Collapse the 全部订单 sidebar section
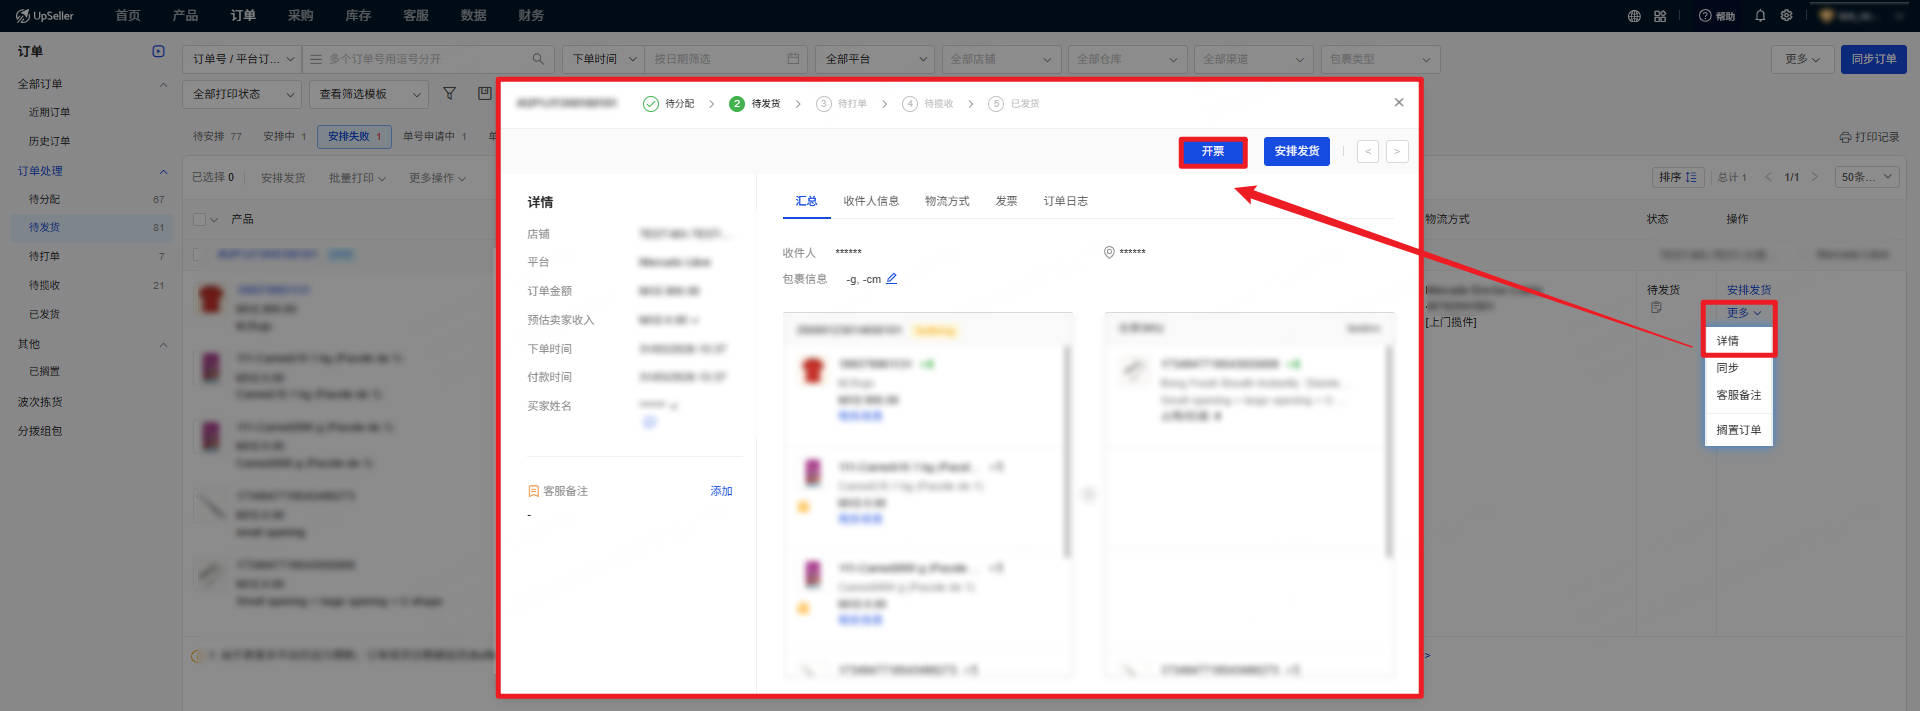This screenshot has height=711, width=1920. (163, 84)
